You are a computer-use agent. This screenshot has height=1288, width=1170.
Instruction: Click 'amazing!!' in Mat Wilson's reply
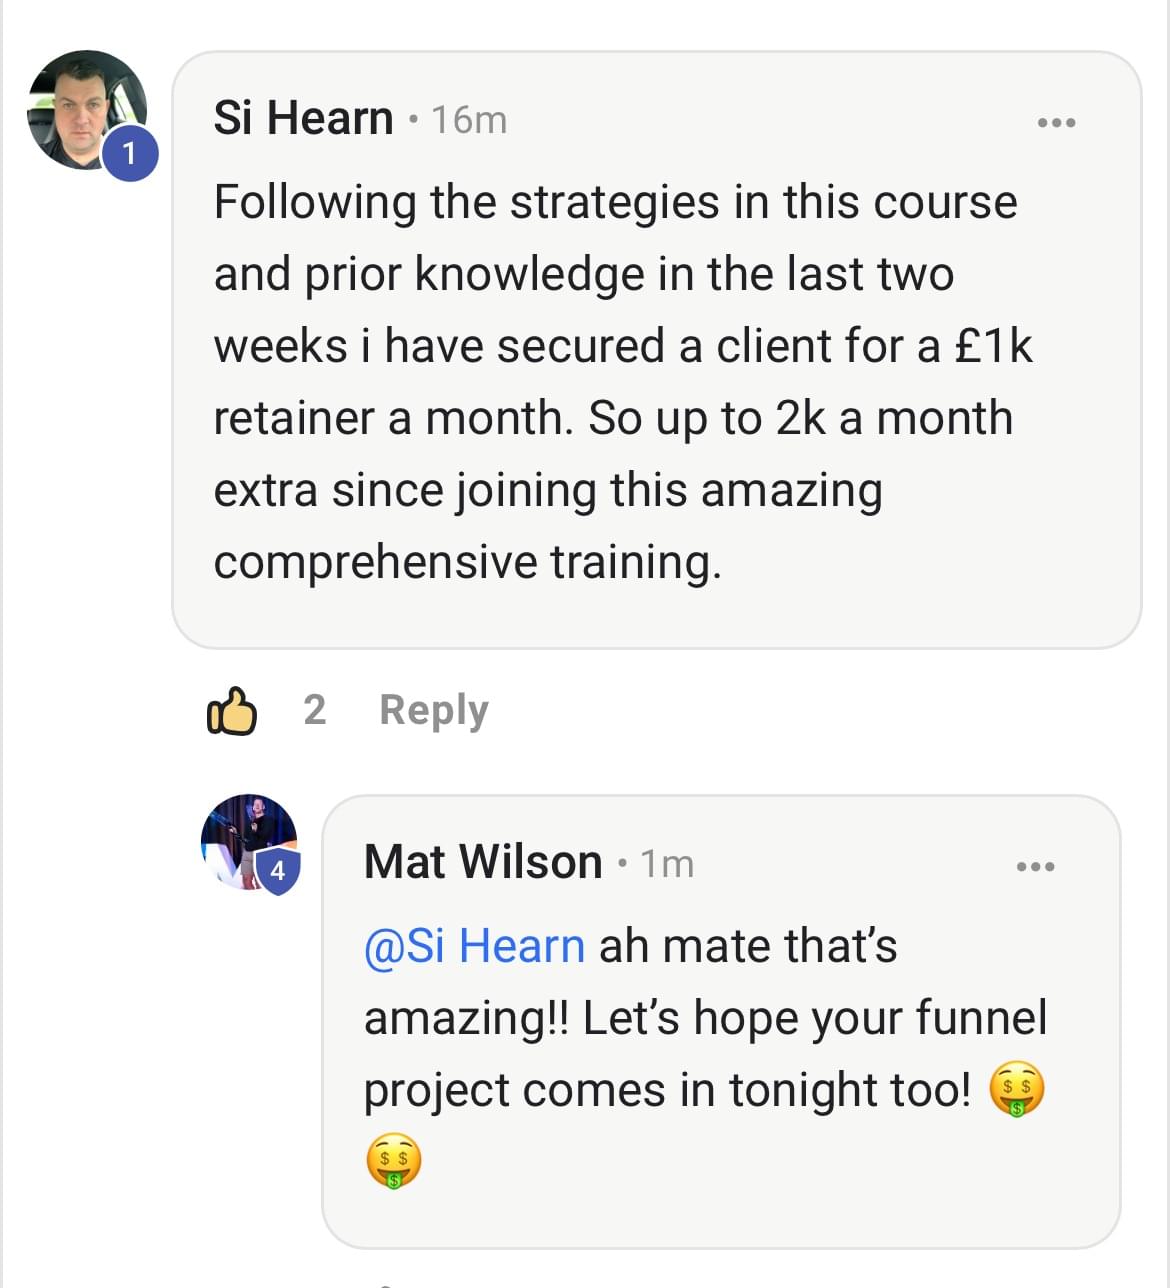pos(465,1018)
